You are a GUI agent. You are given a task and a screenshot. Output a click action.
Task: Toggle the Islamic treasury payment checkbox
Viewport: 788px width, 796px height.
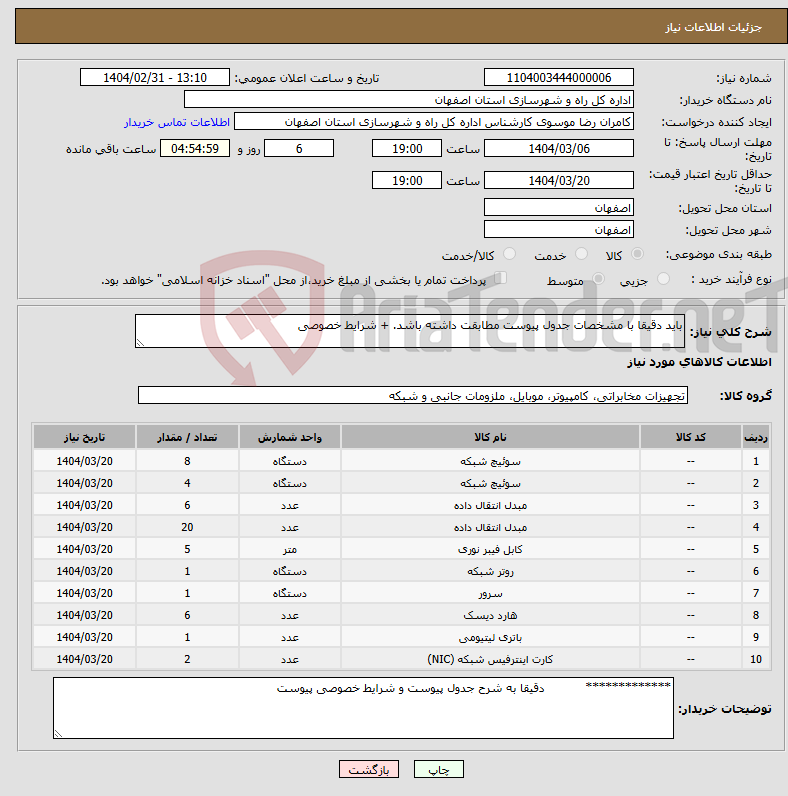pyautogui.click(x=501, y=278)
